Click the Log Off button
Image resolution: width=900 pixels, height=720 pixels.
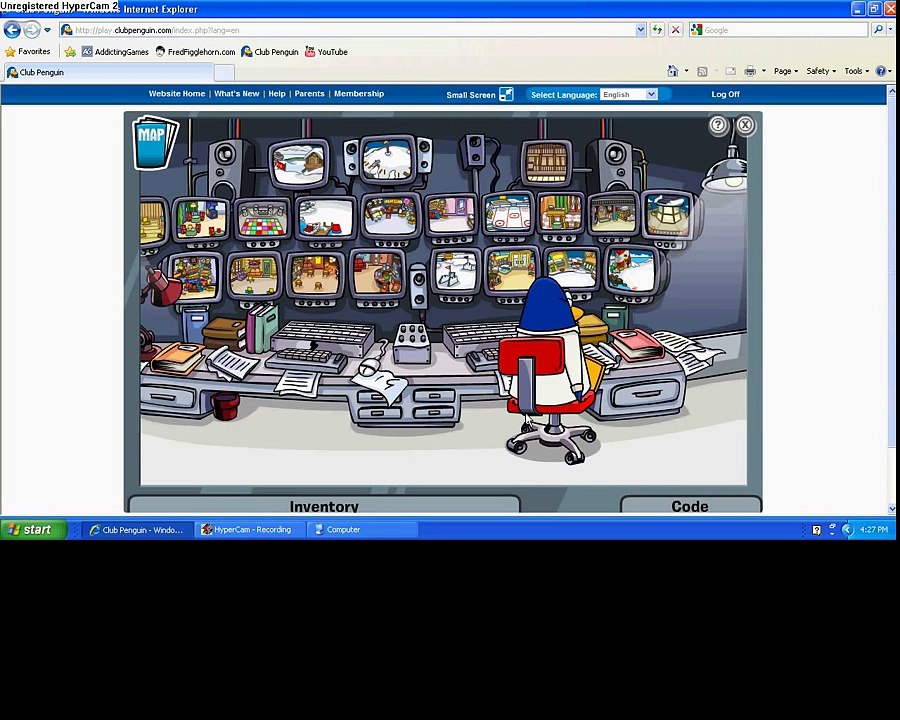click(x=726, y=94)
